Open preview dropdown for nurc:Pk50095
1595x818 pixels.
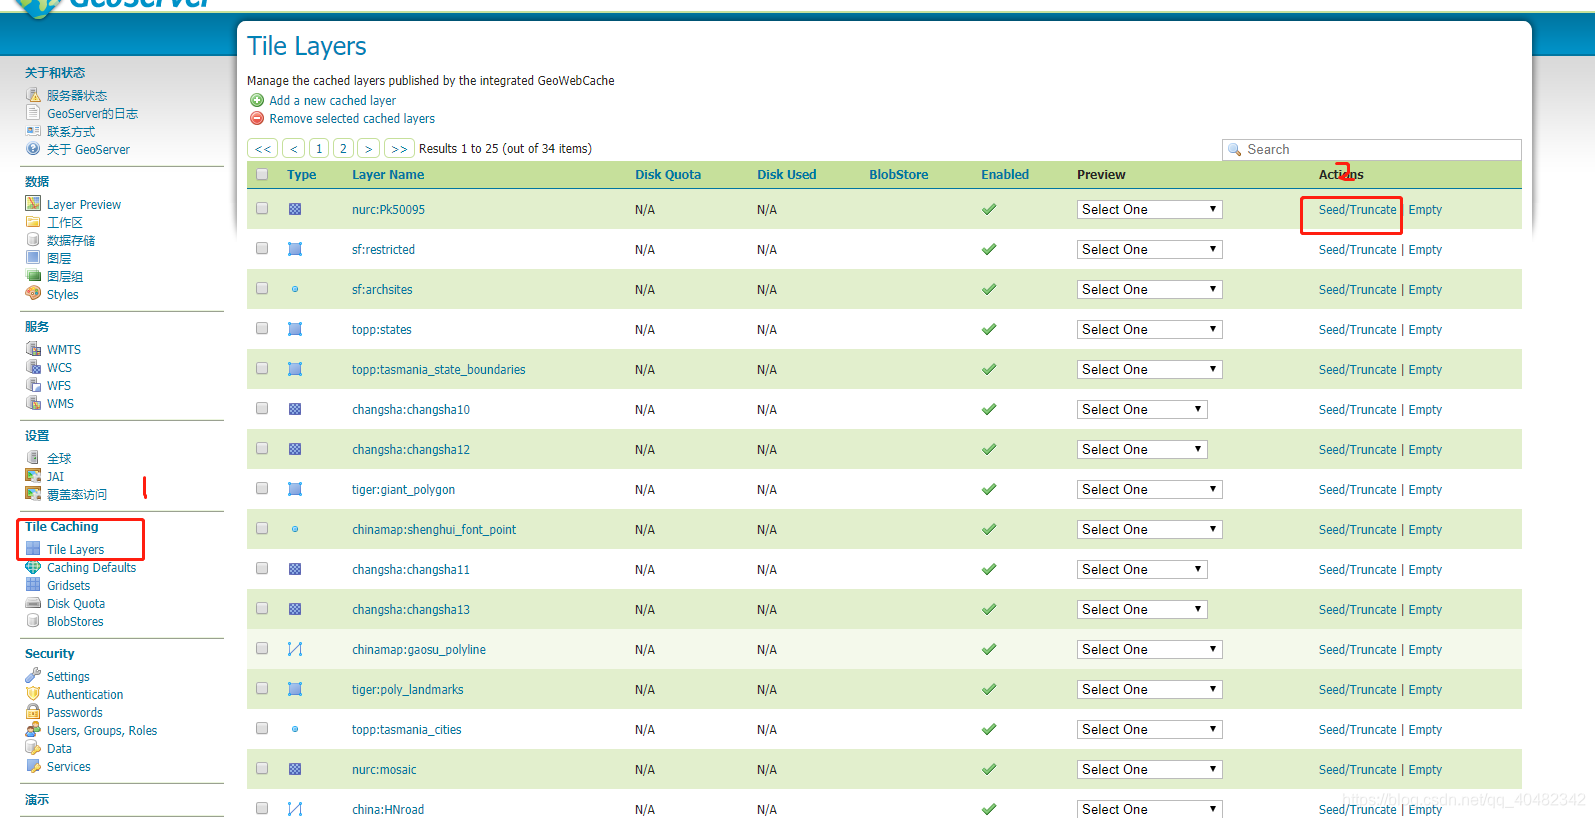[1149, 209]
